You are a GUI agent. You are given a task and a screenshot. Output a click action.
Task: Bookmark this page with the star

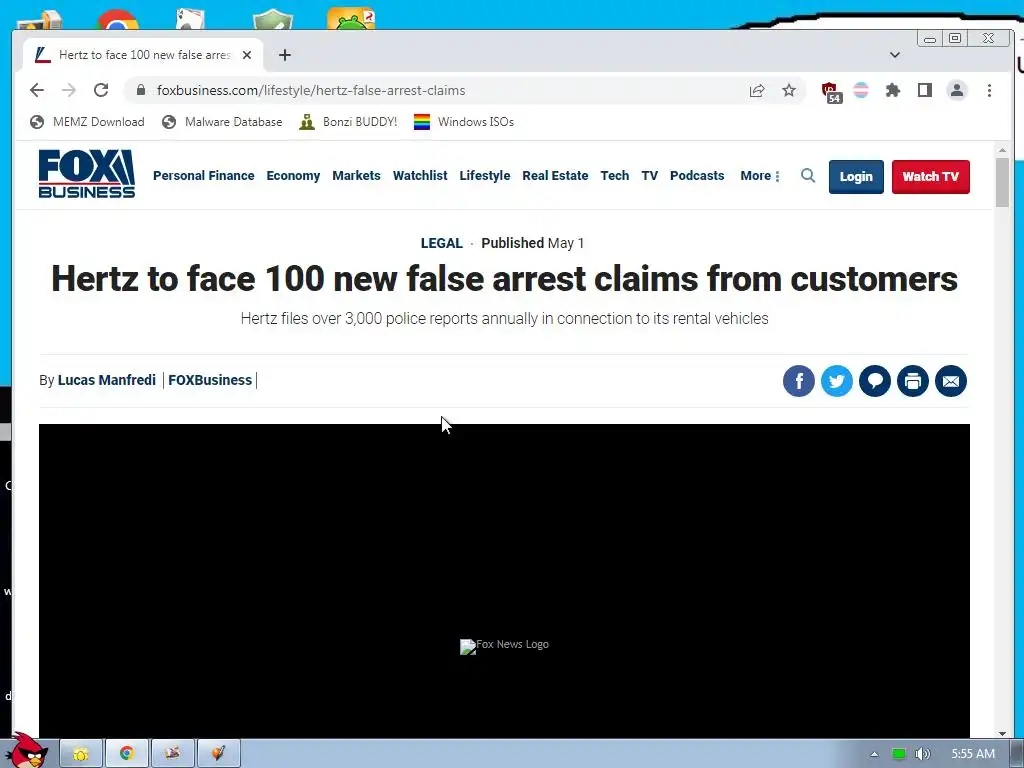pyautogui.click(x=789, y=90)
